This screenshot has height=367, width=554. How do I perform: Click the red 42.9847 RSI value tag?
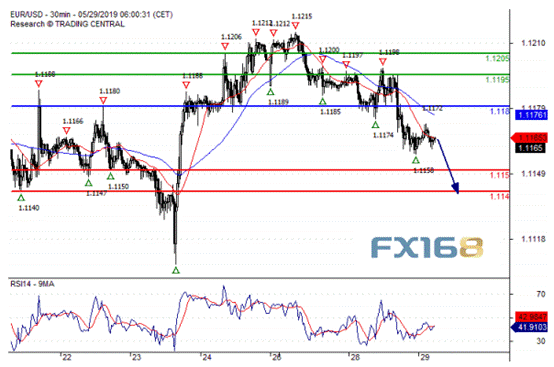tap(531, 316)
